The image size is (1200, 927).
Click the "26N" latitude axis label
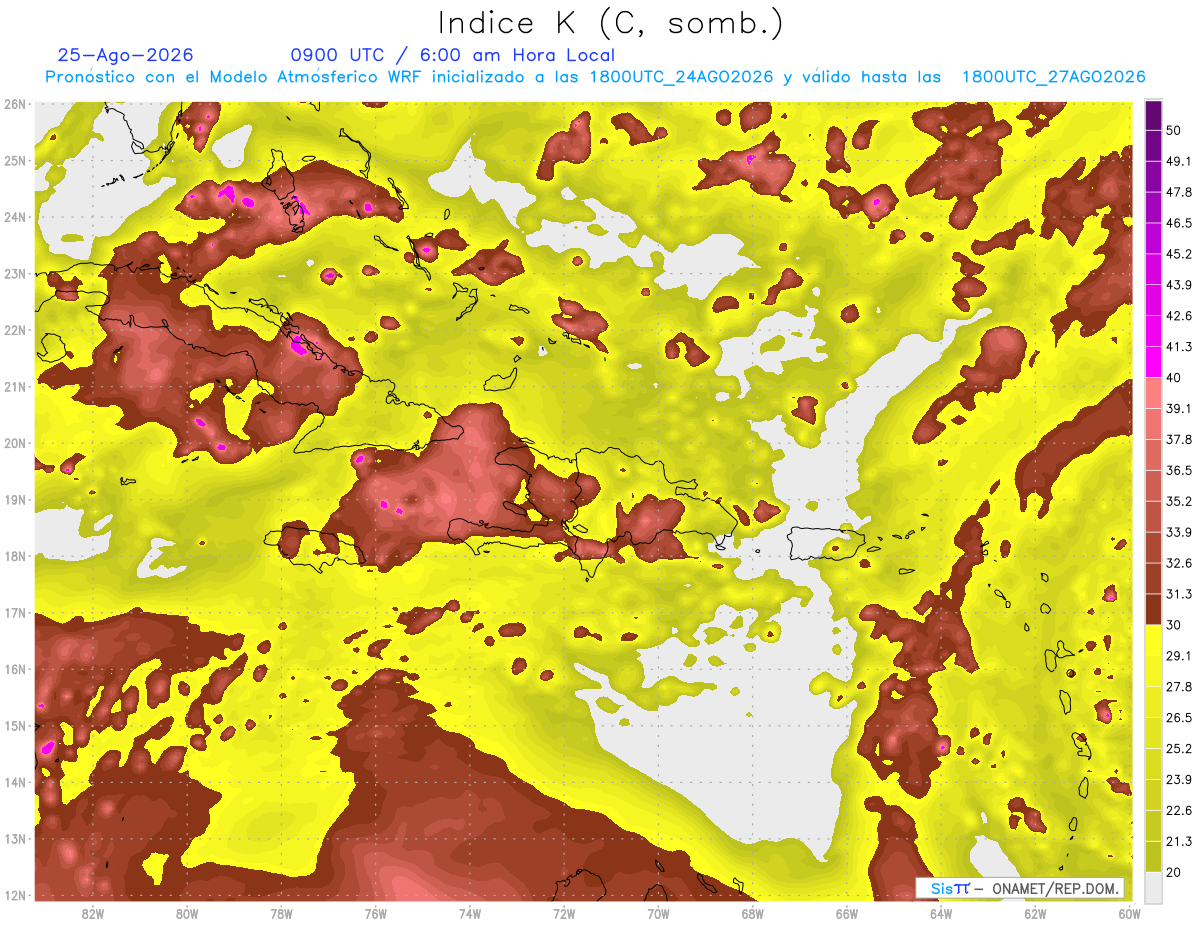(14, 104)
